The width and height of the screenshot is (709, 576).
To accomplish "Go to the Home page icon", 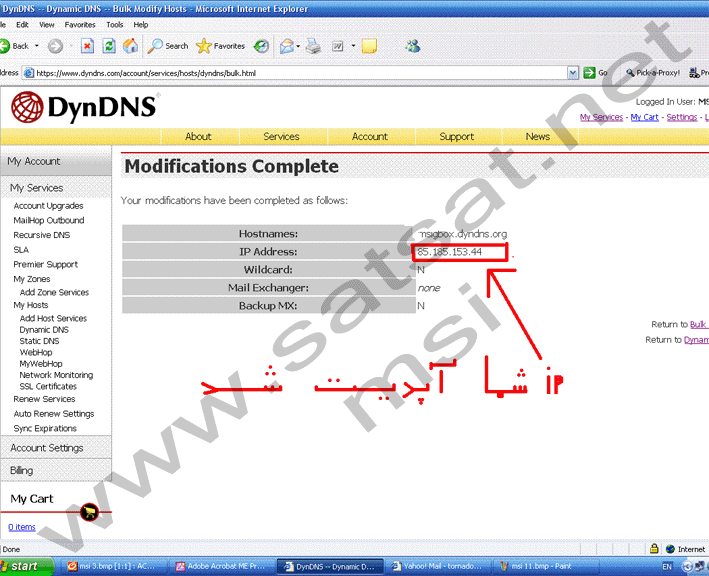I will coord(130,46).
